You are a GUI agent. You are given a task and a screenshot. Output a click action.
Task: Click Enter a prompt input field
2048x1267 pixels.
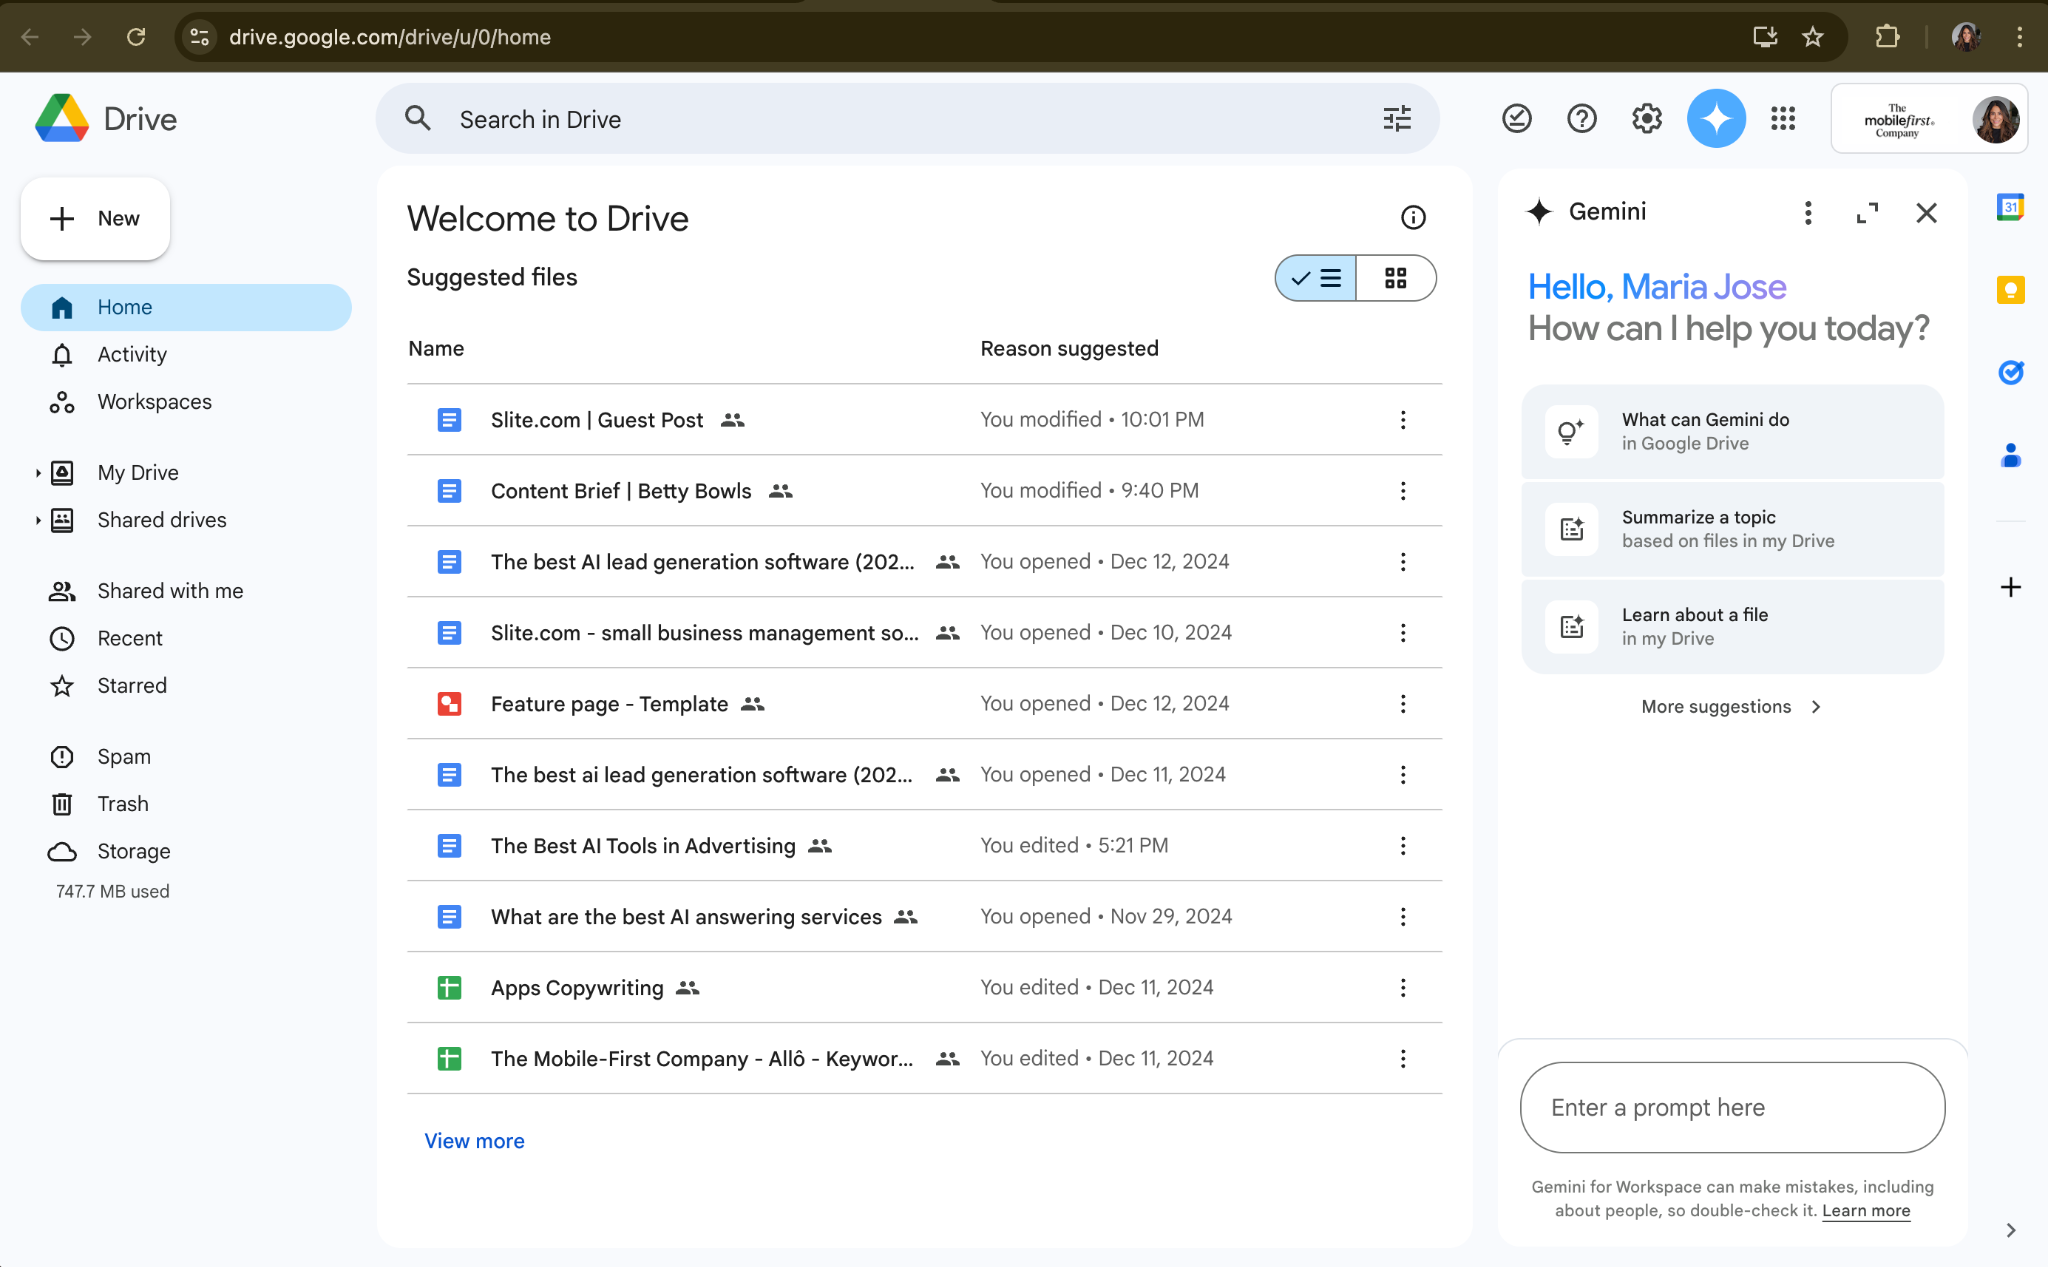1733,1108
